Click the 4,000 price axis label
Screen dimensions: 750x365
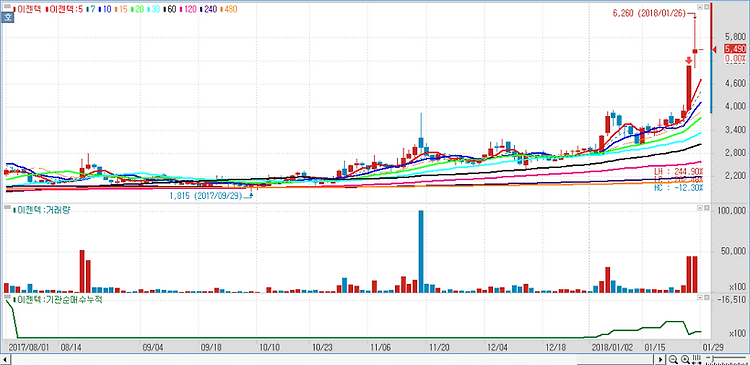(x=736, y=106)
